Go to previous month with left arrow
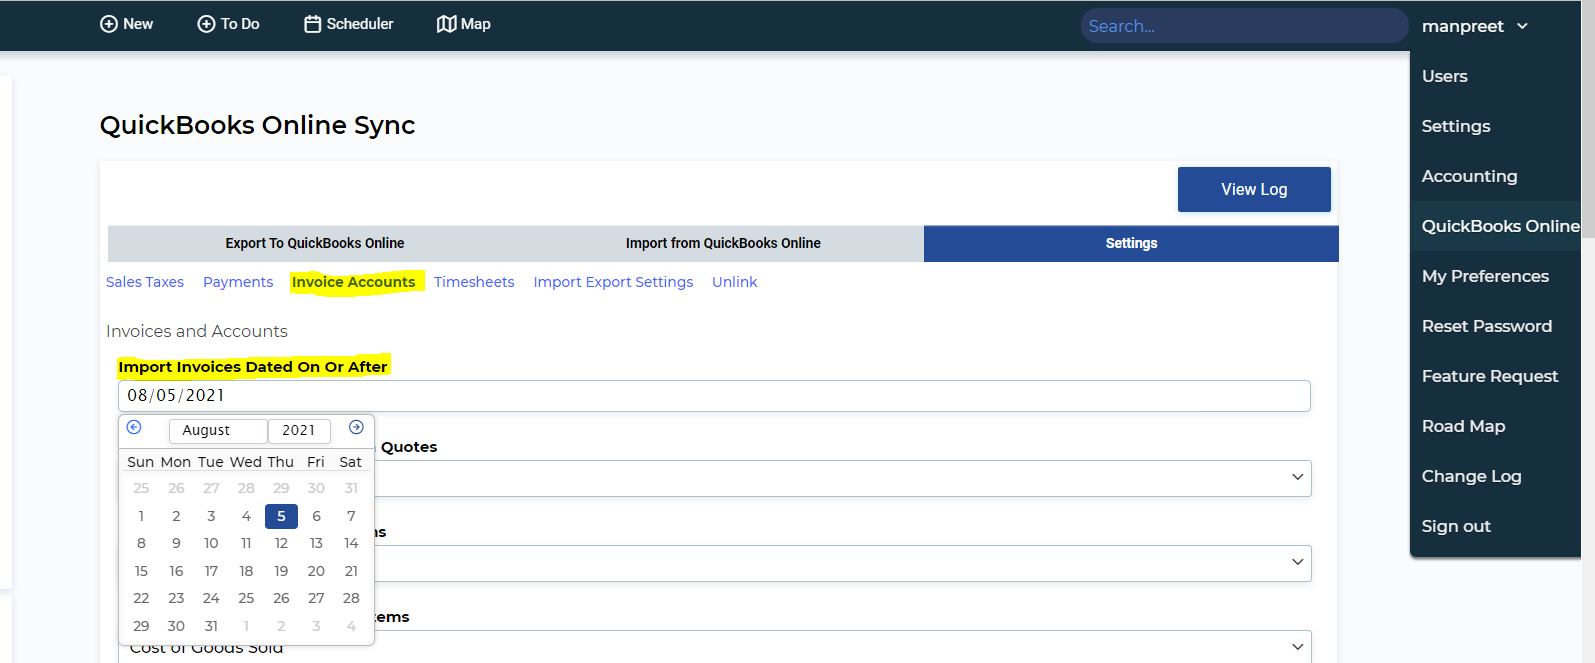Image resolution: width=1595 pixels, height=663 pixels. [134, 427]
